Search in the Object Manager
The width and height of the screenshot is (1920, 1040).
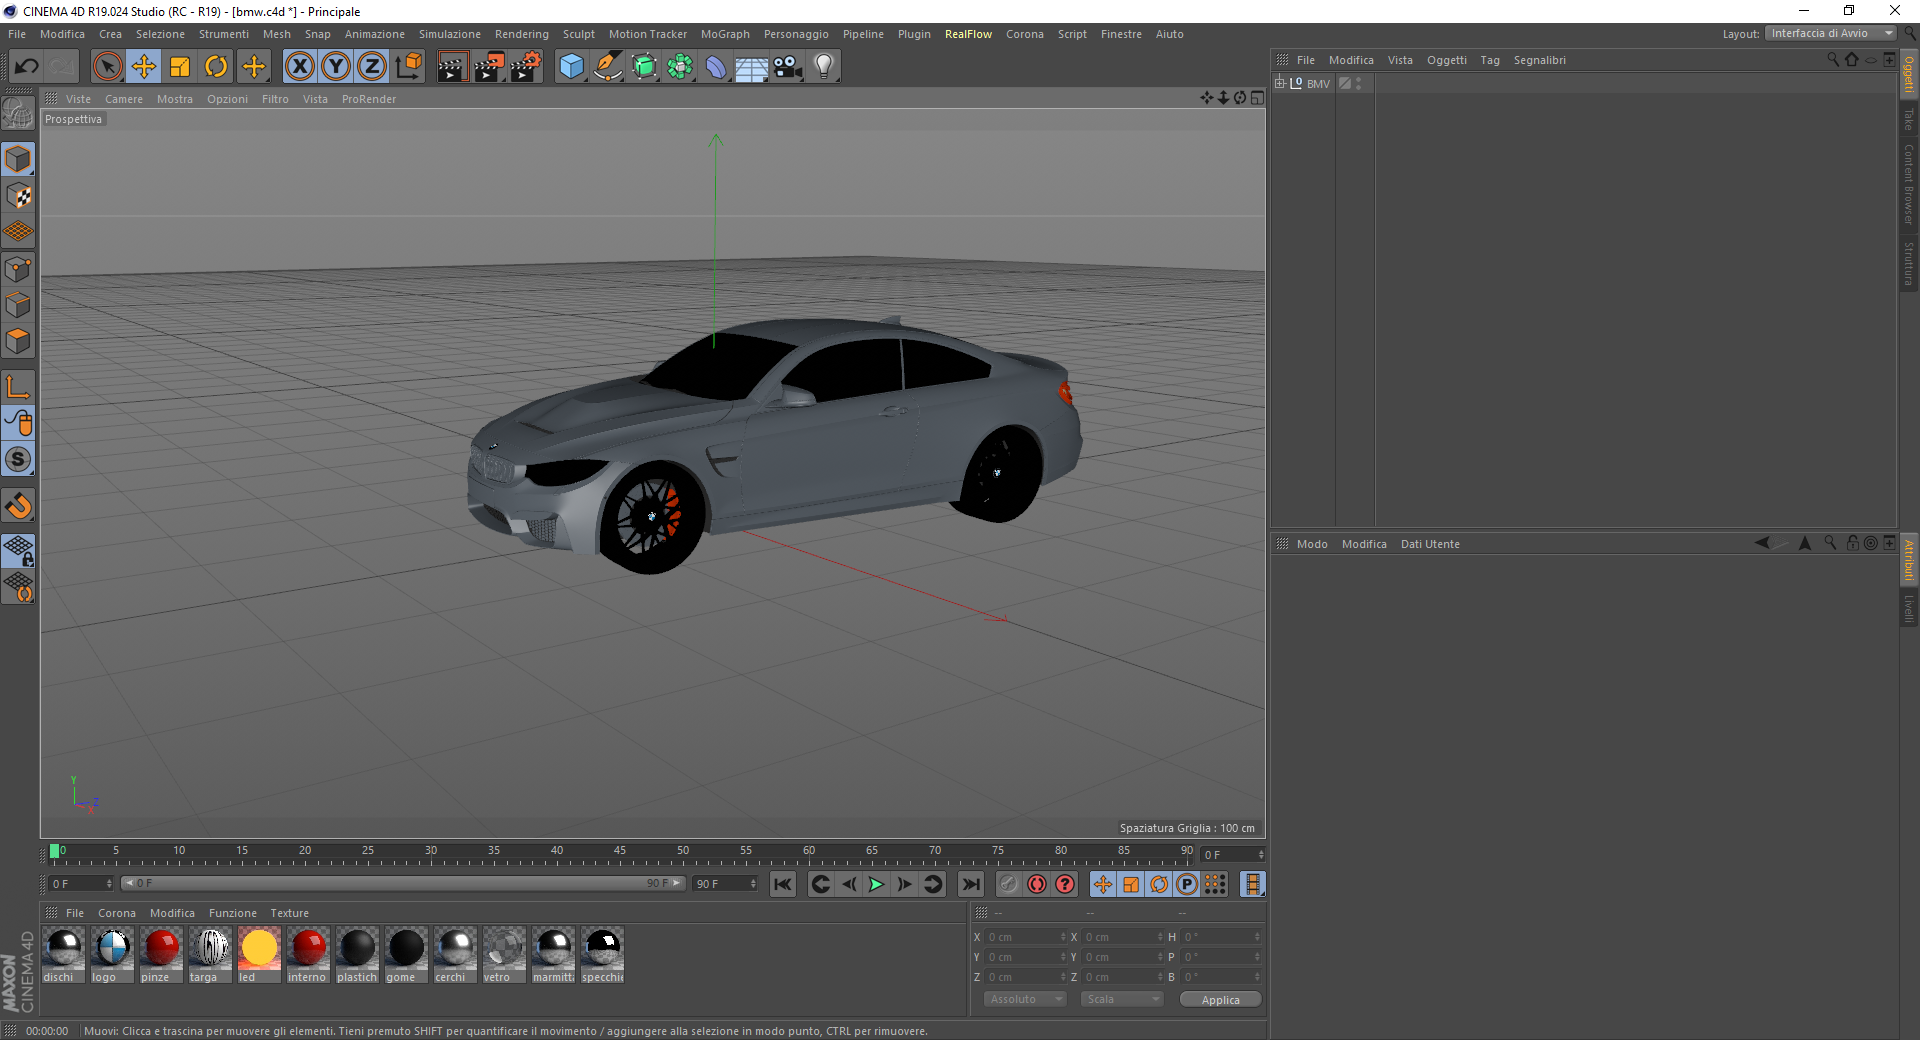(1833, 59)
